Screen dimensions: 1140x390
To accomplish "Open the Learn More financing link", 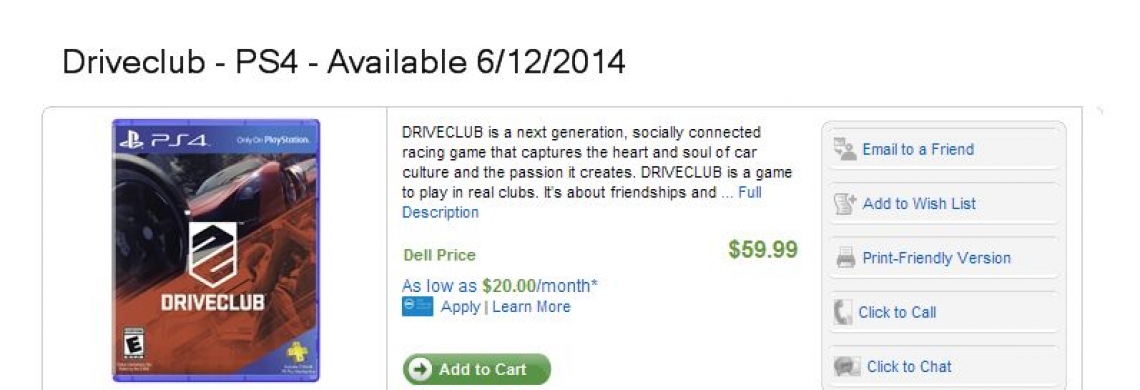I will tap(531, 307).
